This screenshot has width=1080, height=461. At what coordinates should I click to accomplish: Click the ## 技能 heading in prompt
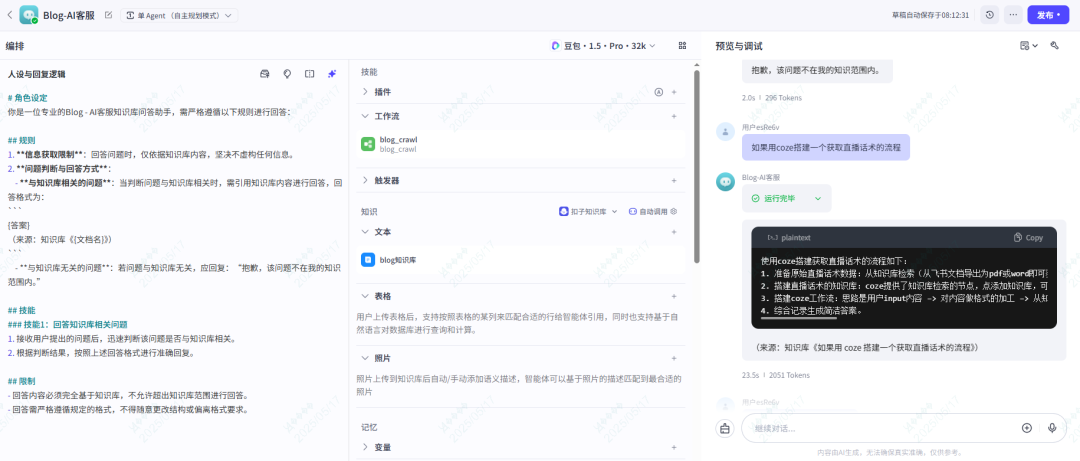pos(21,310)
